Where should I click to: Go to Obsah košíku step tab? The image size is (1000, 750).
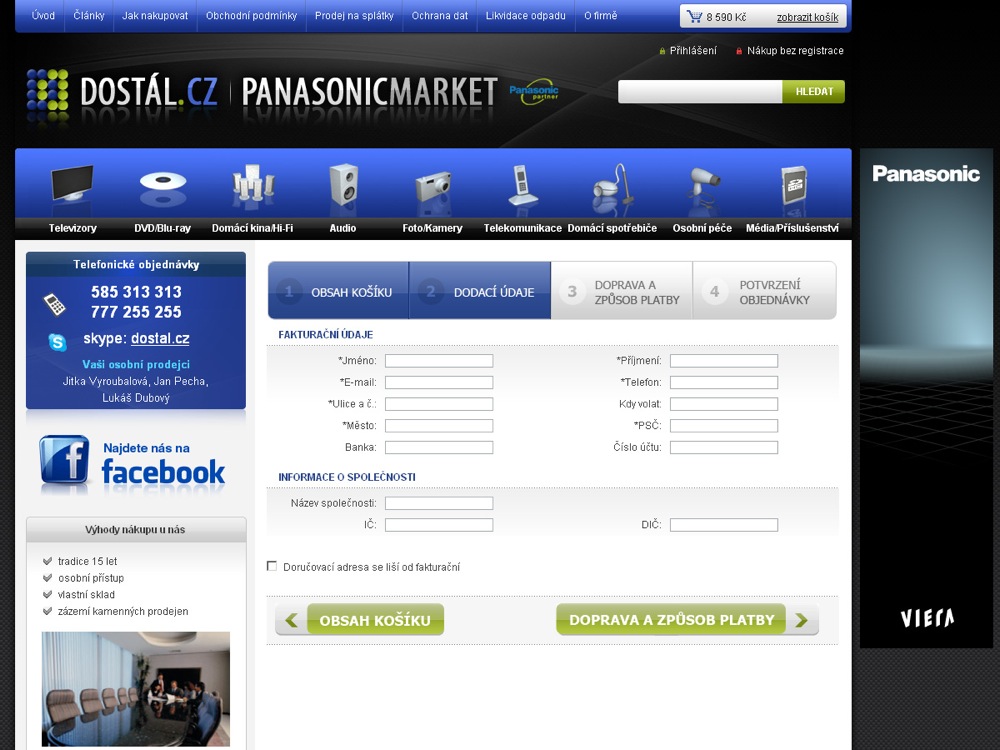[x=338, y=292]
